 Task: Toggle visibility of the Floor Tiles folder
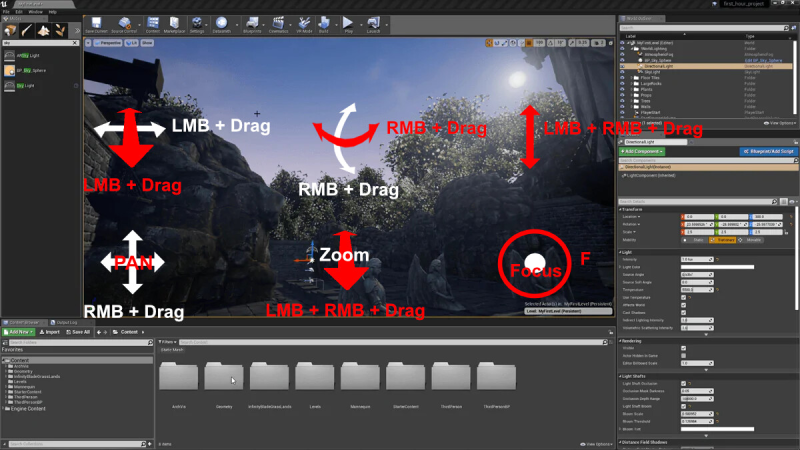(622, 78)
